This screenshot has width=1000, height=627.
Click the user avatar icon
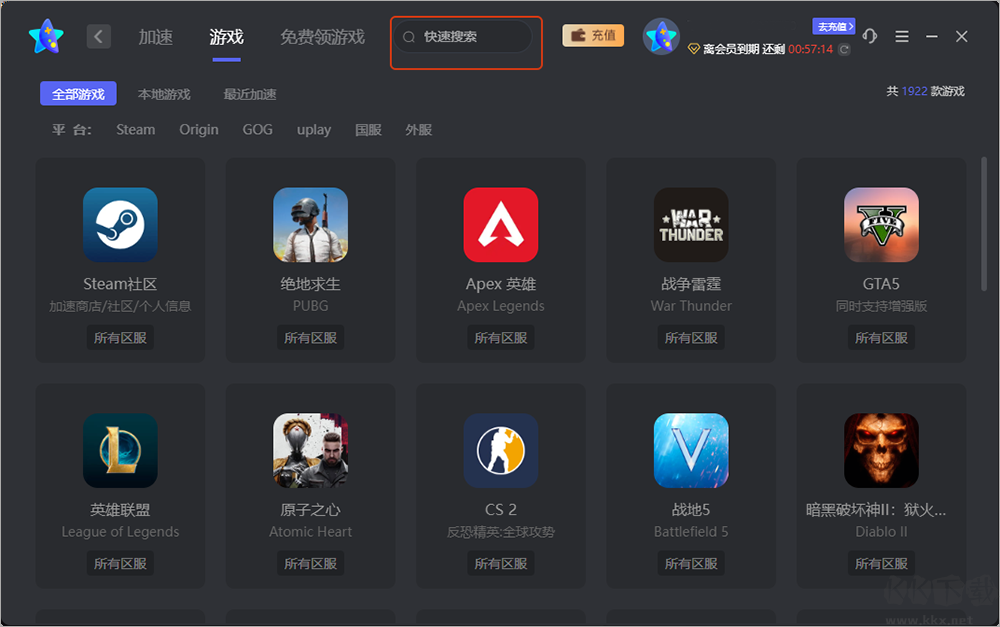661,36
